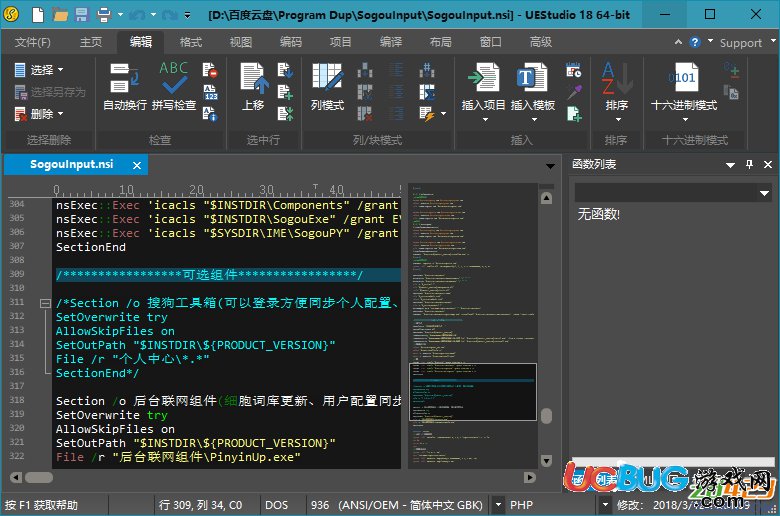Expand the 插入模板 dropdown arrow

point(533,119)
